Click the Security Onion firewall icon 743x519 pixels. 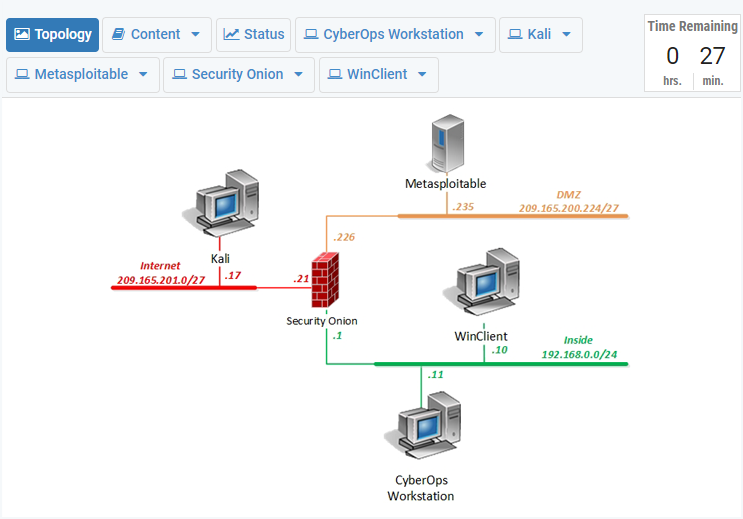[324, 282]
